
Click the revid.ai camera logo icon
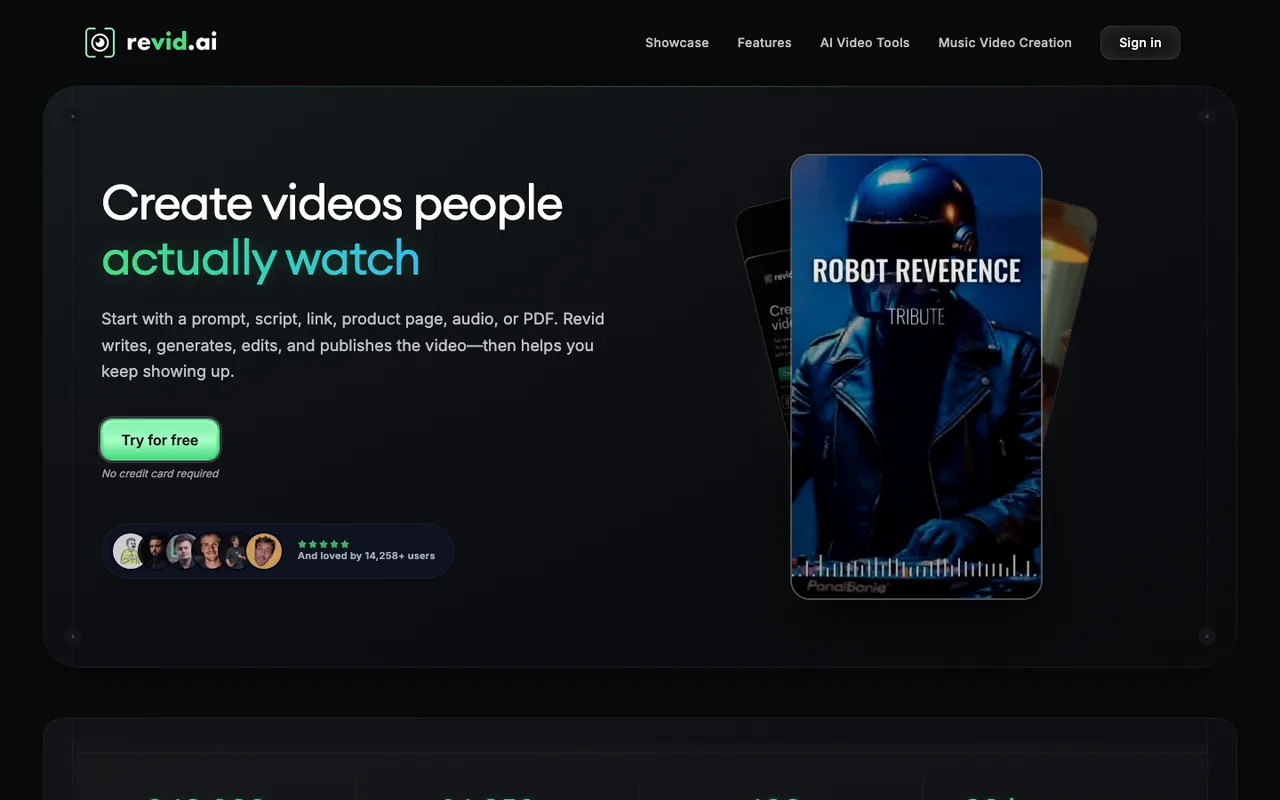pyautogui.click(x=100, y=42)
